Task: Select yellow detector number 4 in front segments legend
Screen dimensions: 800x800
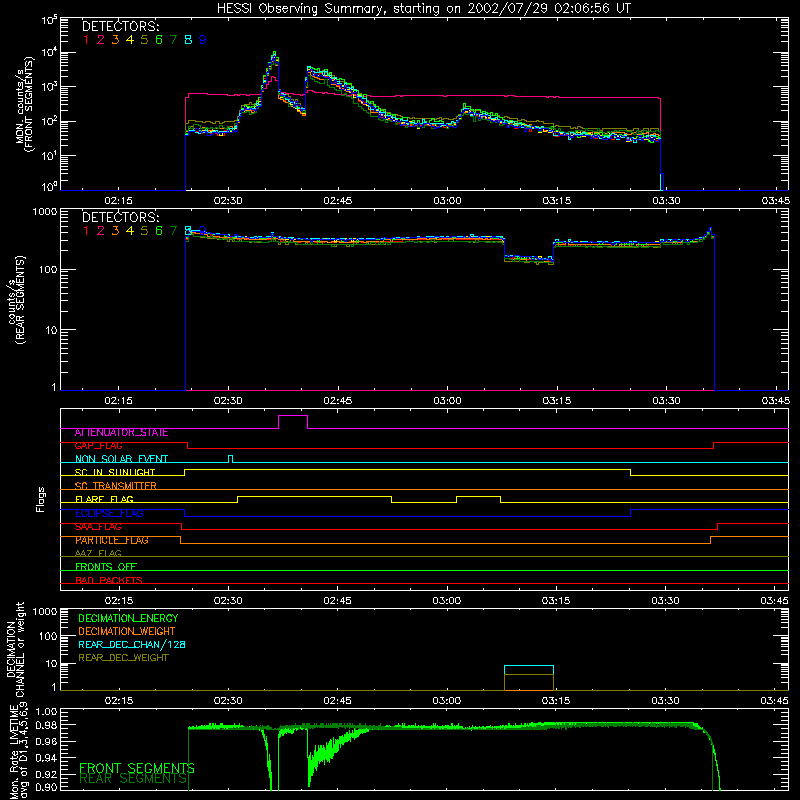Action: pos(130,40)
